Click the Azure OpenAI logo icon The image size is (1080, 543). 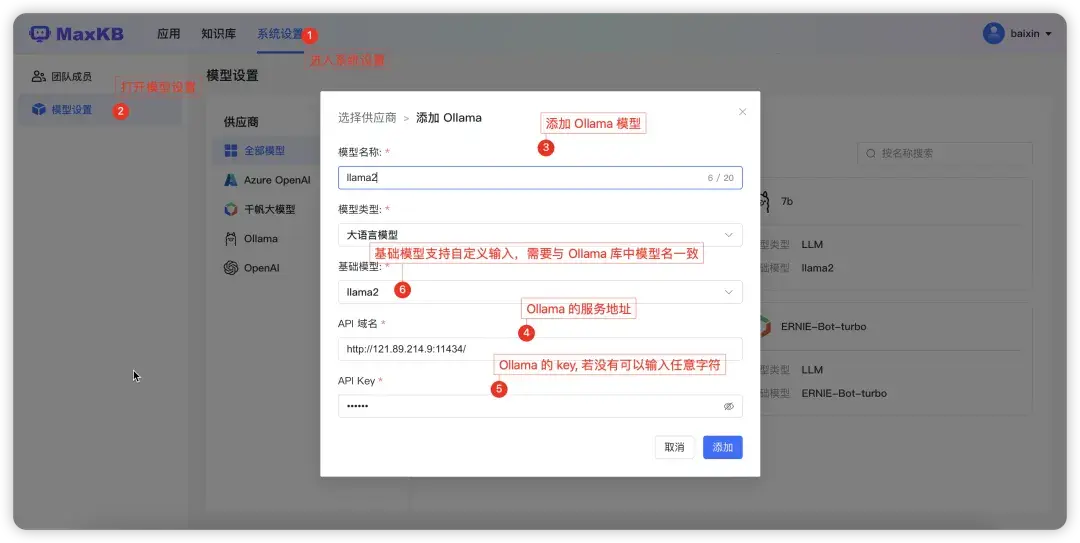[x=231, y=180]
